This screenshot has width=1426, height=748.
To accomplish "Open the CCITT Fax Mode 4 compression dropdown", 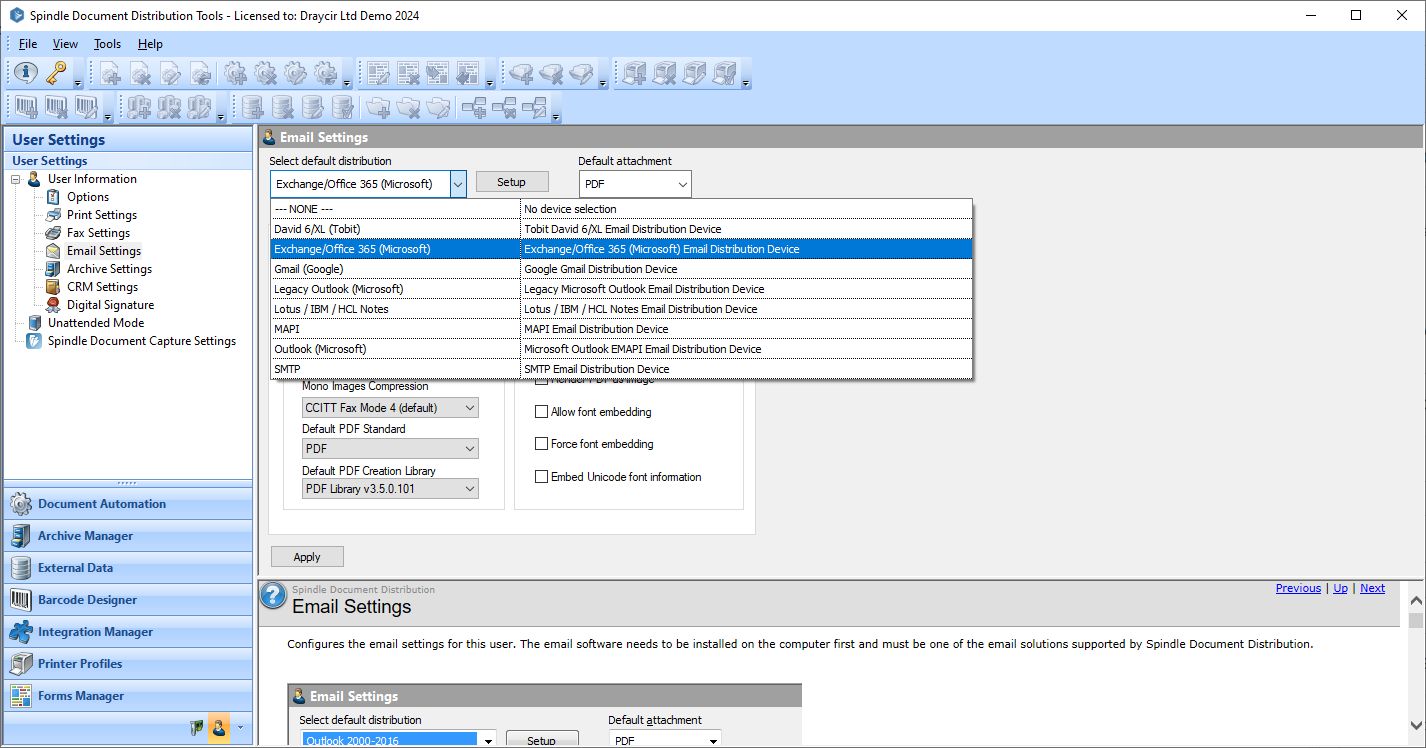I will [391, 408].
